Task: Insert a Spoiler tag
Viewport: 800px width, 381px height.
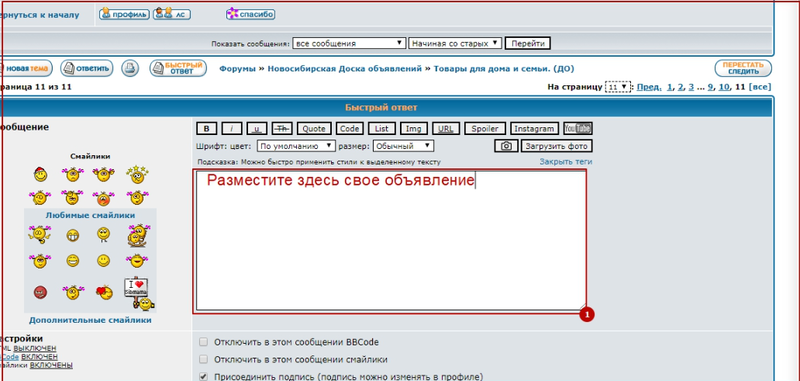Action: 485,129
